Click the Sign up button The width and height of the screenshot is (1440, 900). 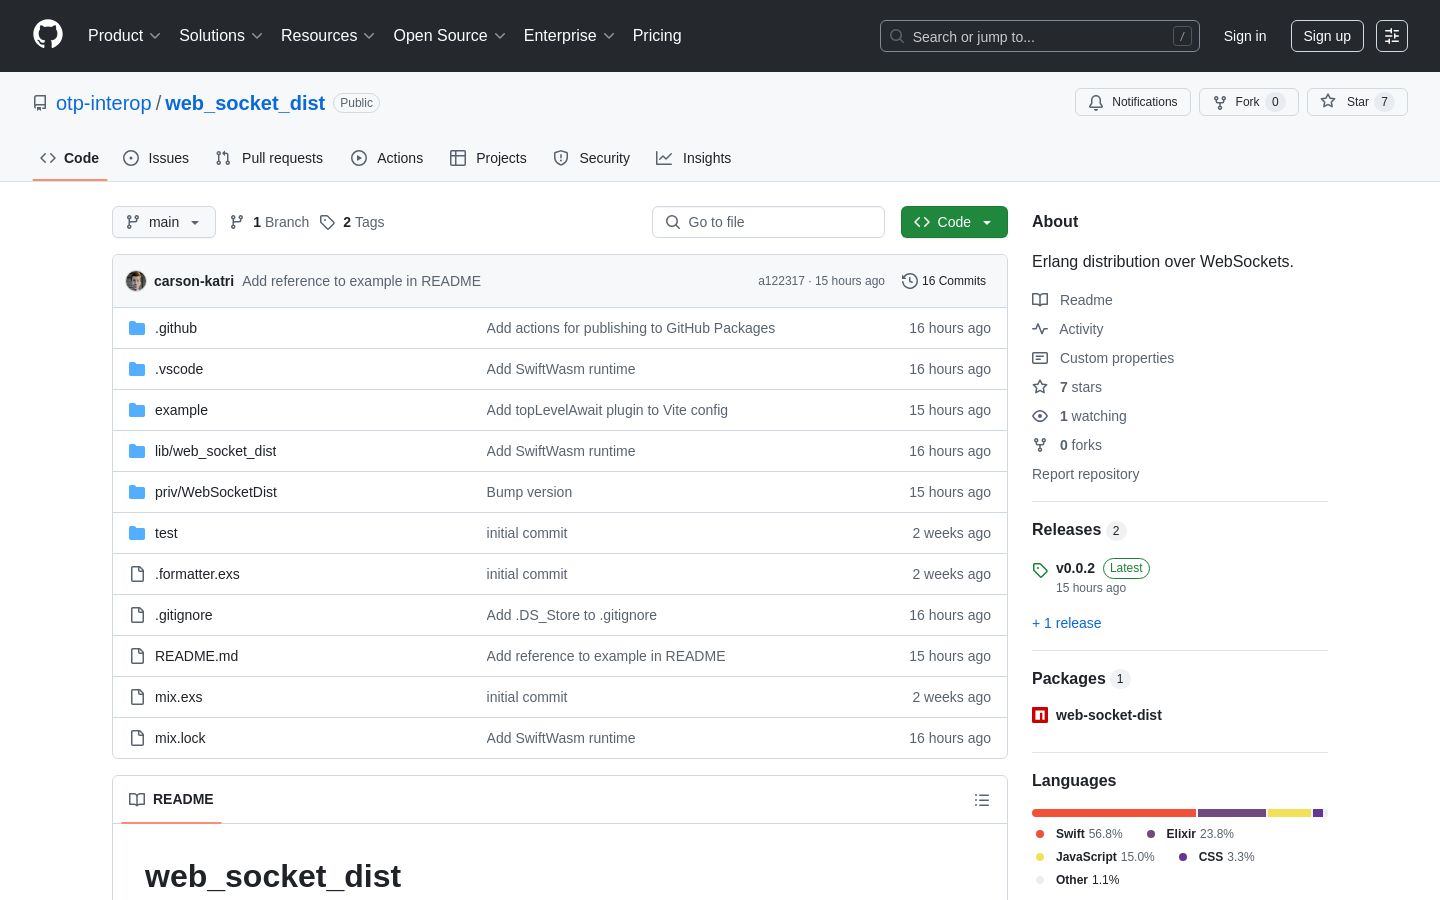point(1327,36)
